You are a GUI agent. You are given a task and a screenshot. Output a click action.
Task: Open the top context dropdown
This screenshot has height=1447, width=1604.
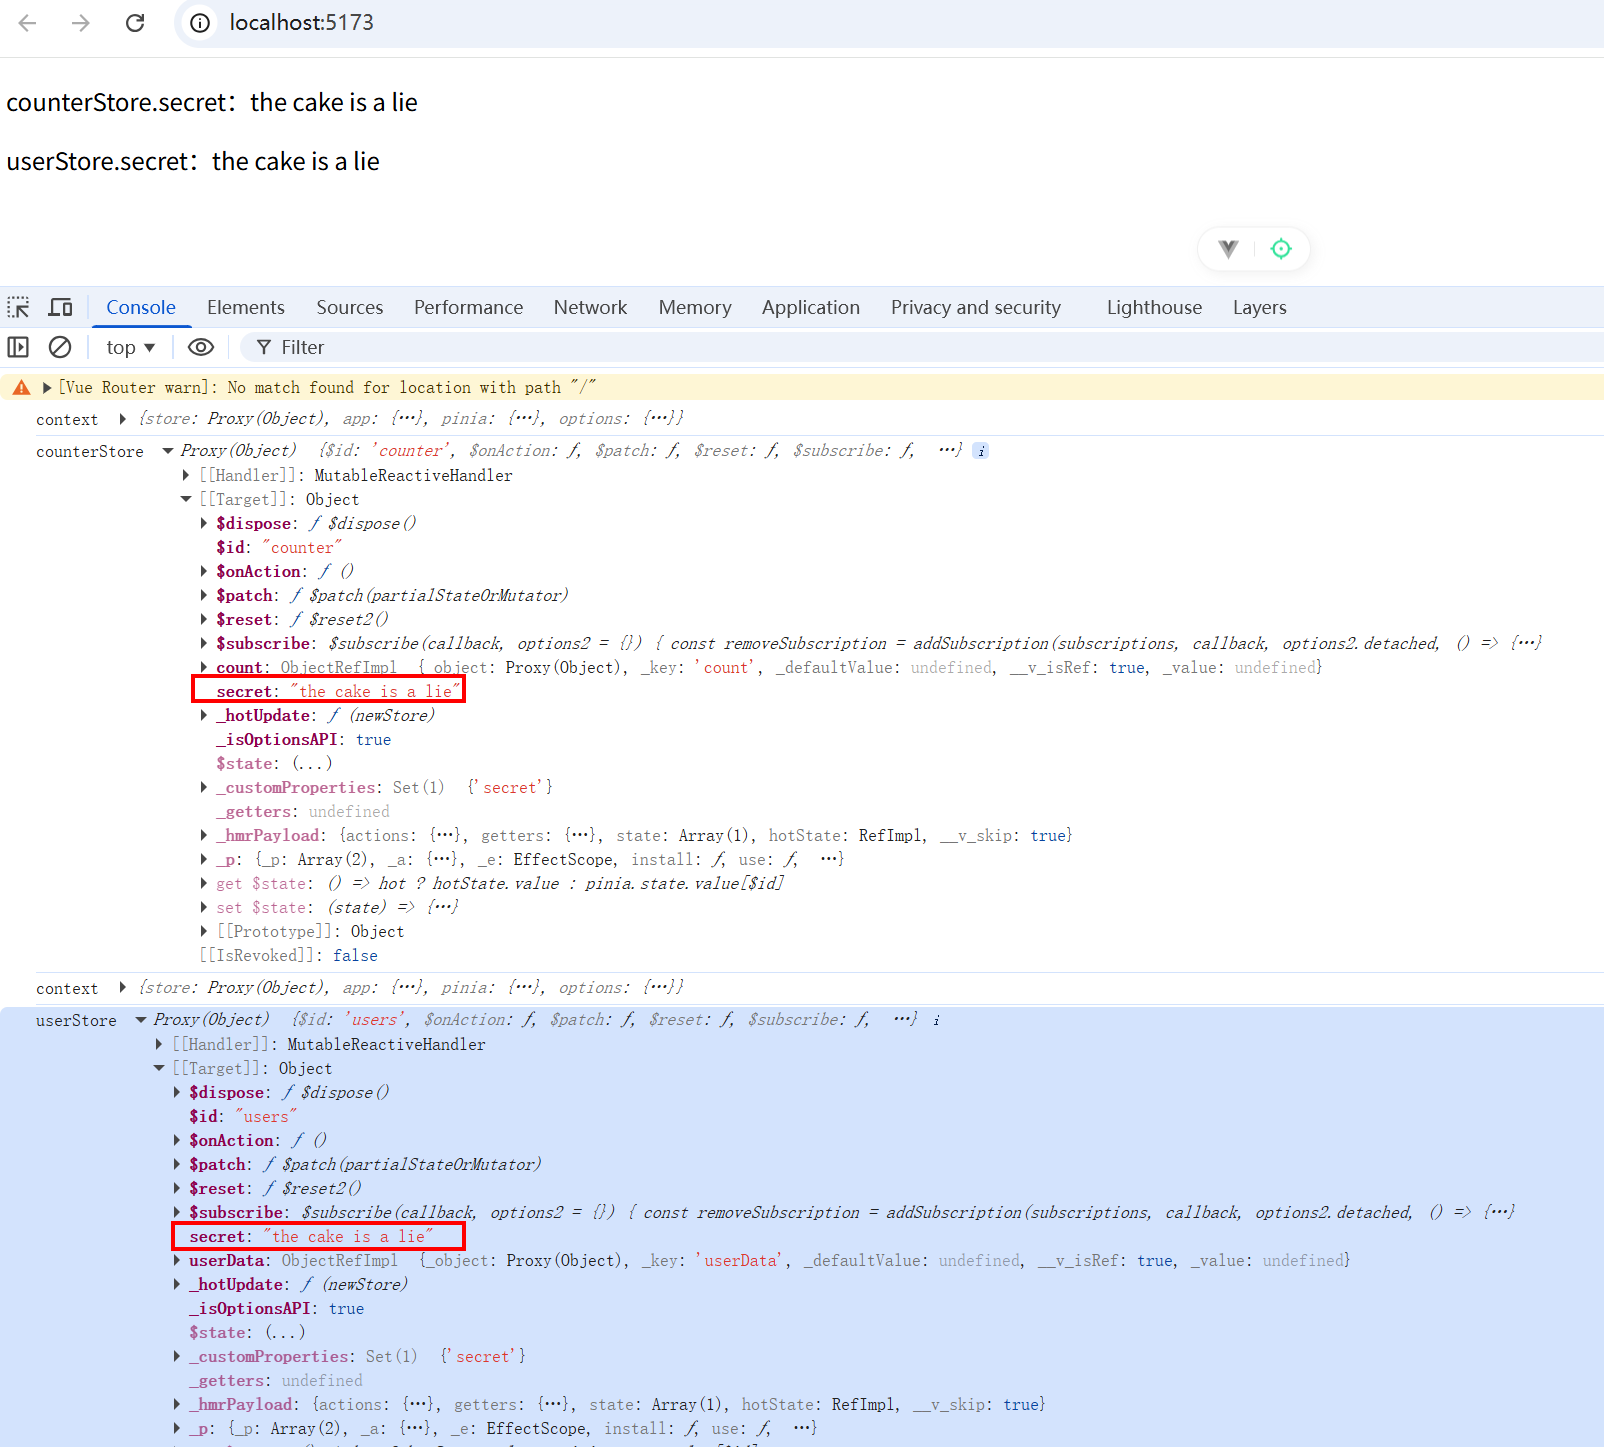tap(131, 347)
